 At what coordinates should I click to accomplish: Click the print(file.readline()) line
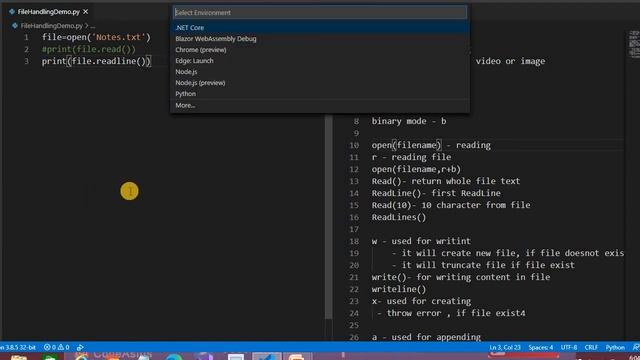coord(96,61)
